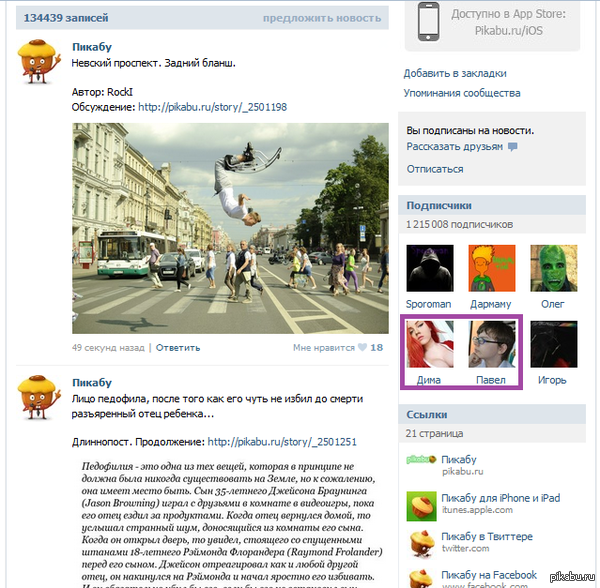This screenshot has height=588, width=600.
Task: Open the Nevsky Prospekt backflip photo
Action: click(230, 228)
